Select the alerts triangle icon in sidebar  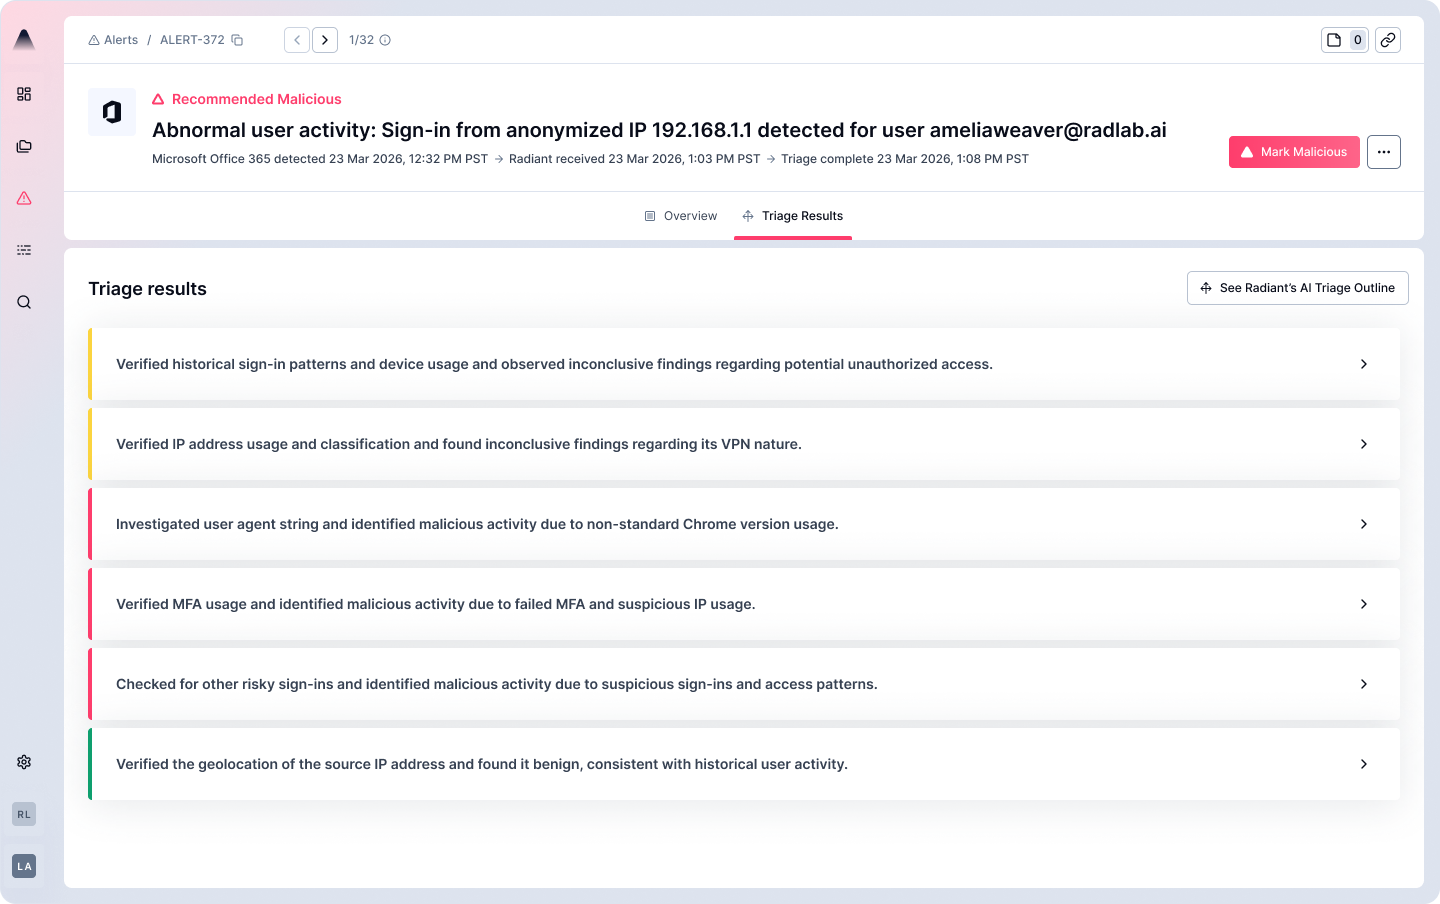tap(24, 198)
